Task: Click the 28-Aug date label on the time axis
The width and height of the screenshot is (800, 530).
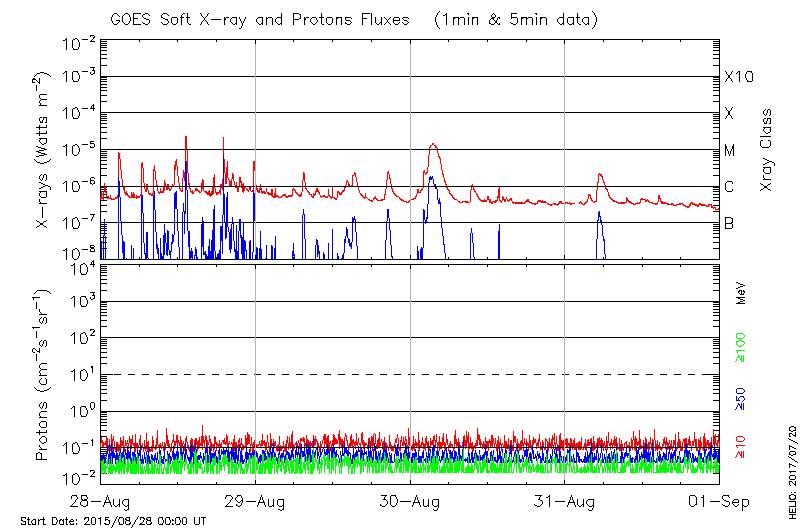Action: 101,501
